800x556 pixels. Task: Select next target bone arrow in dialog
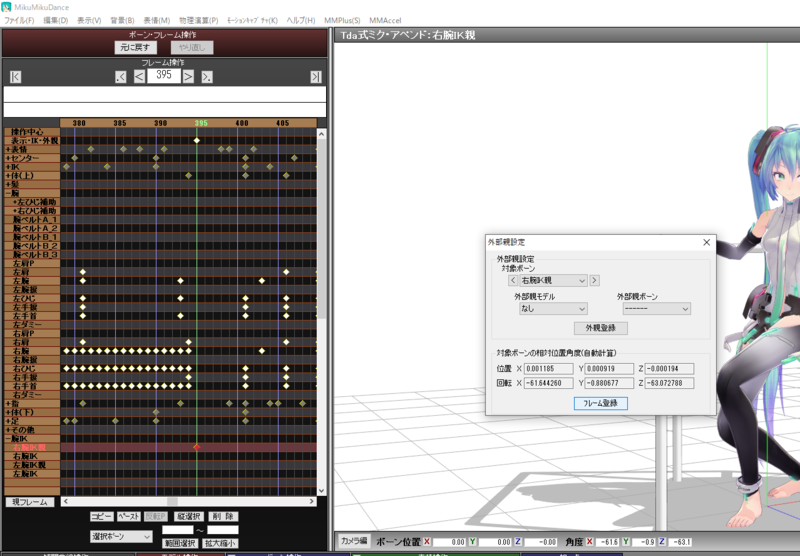(594, 280)
